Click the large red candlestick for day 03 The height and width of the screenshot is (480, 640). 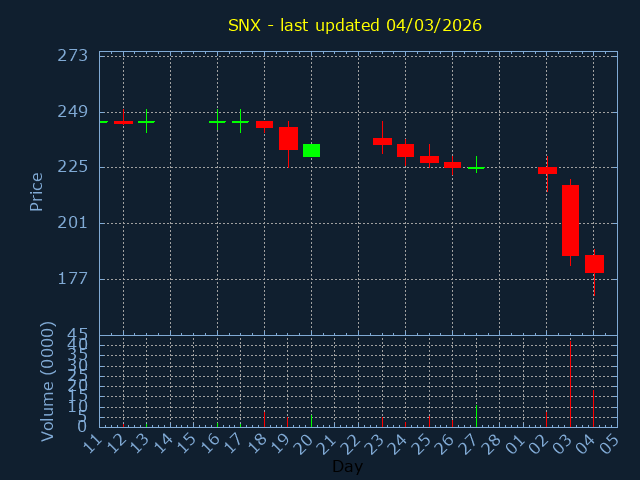click(x=570, y=220)
